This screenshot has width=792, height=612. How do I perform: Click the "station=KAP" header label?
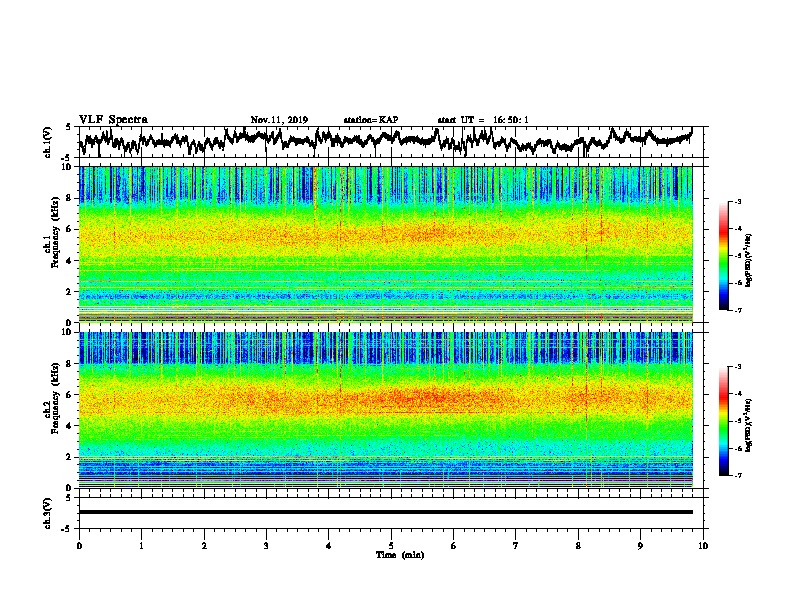click(371, 120)
